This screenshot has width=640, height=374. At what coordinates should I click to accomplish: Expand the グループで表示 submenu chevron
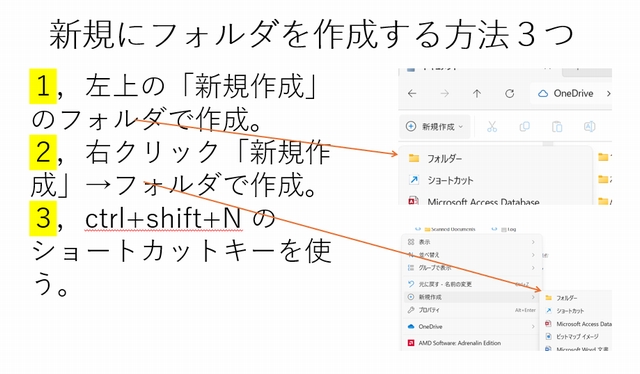[x=533, y=268]
